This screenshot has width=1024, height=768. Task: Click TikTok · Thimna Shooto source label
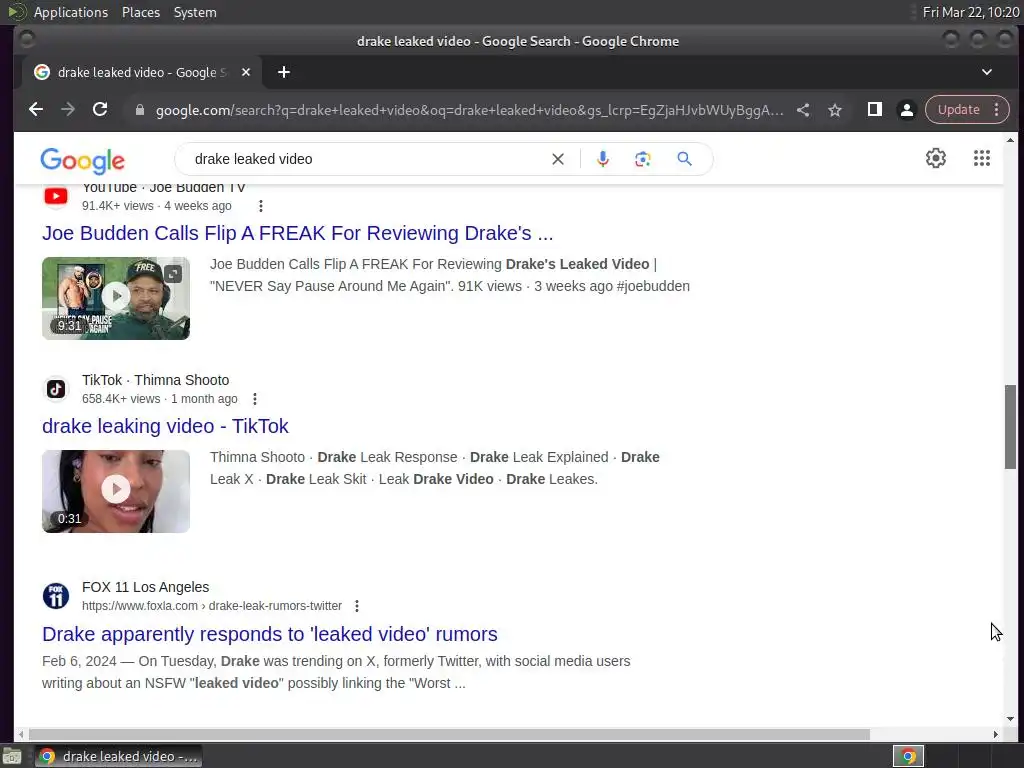tap(155, 380)
